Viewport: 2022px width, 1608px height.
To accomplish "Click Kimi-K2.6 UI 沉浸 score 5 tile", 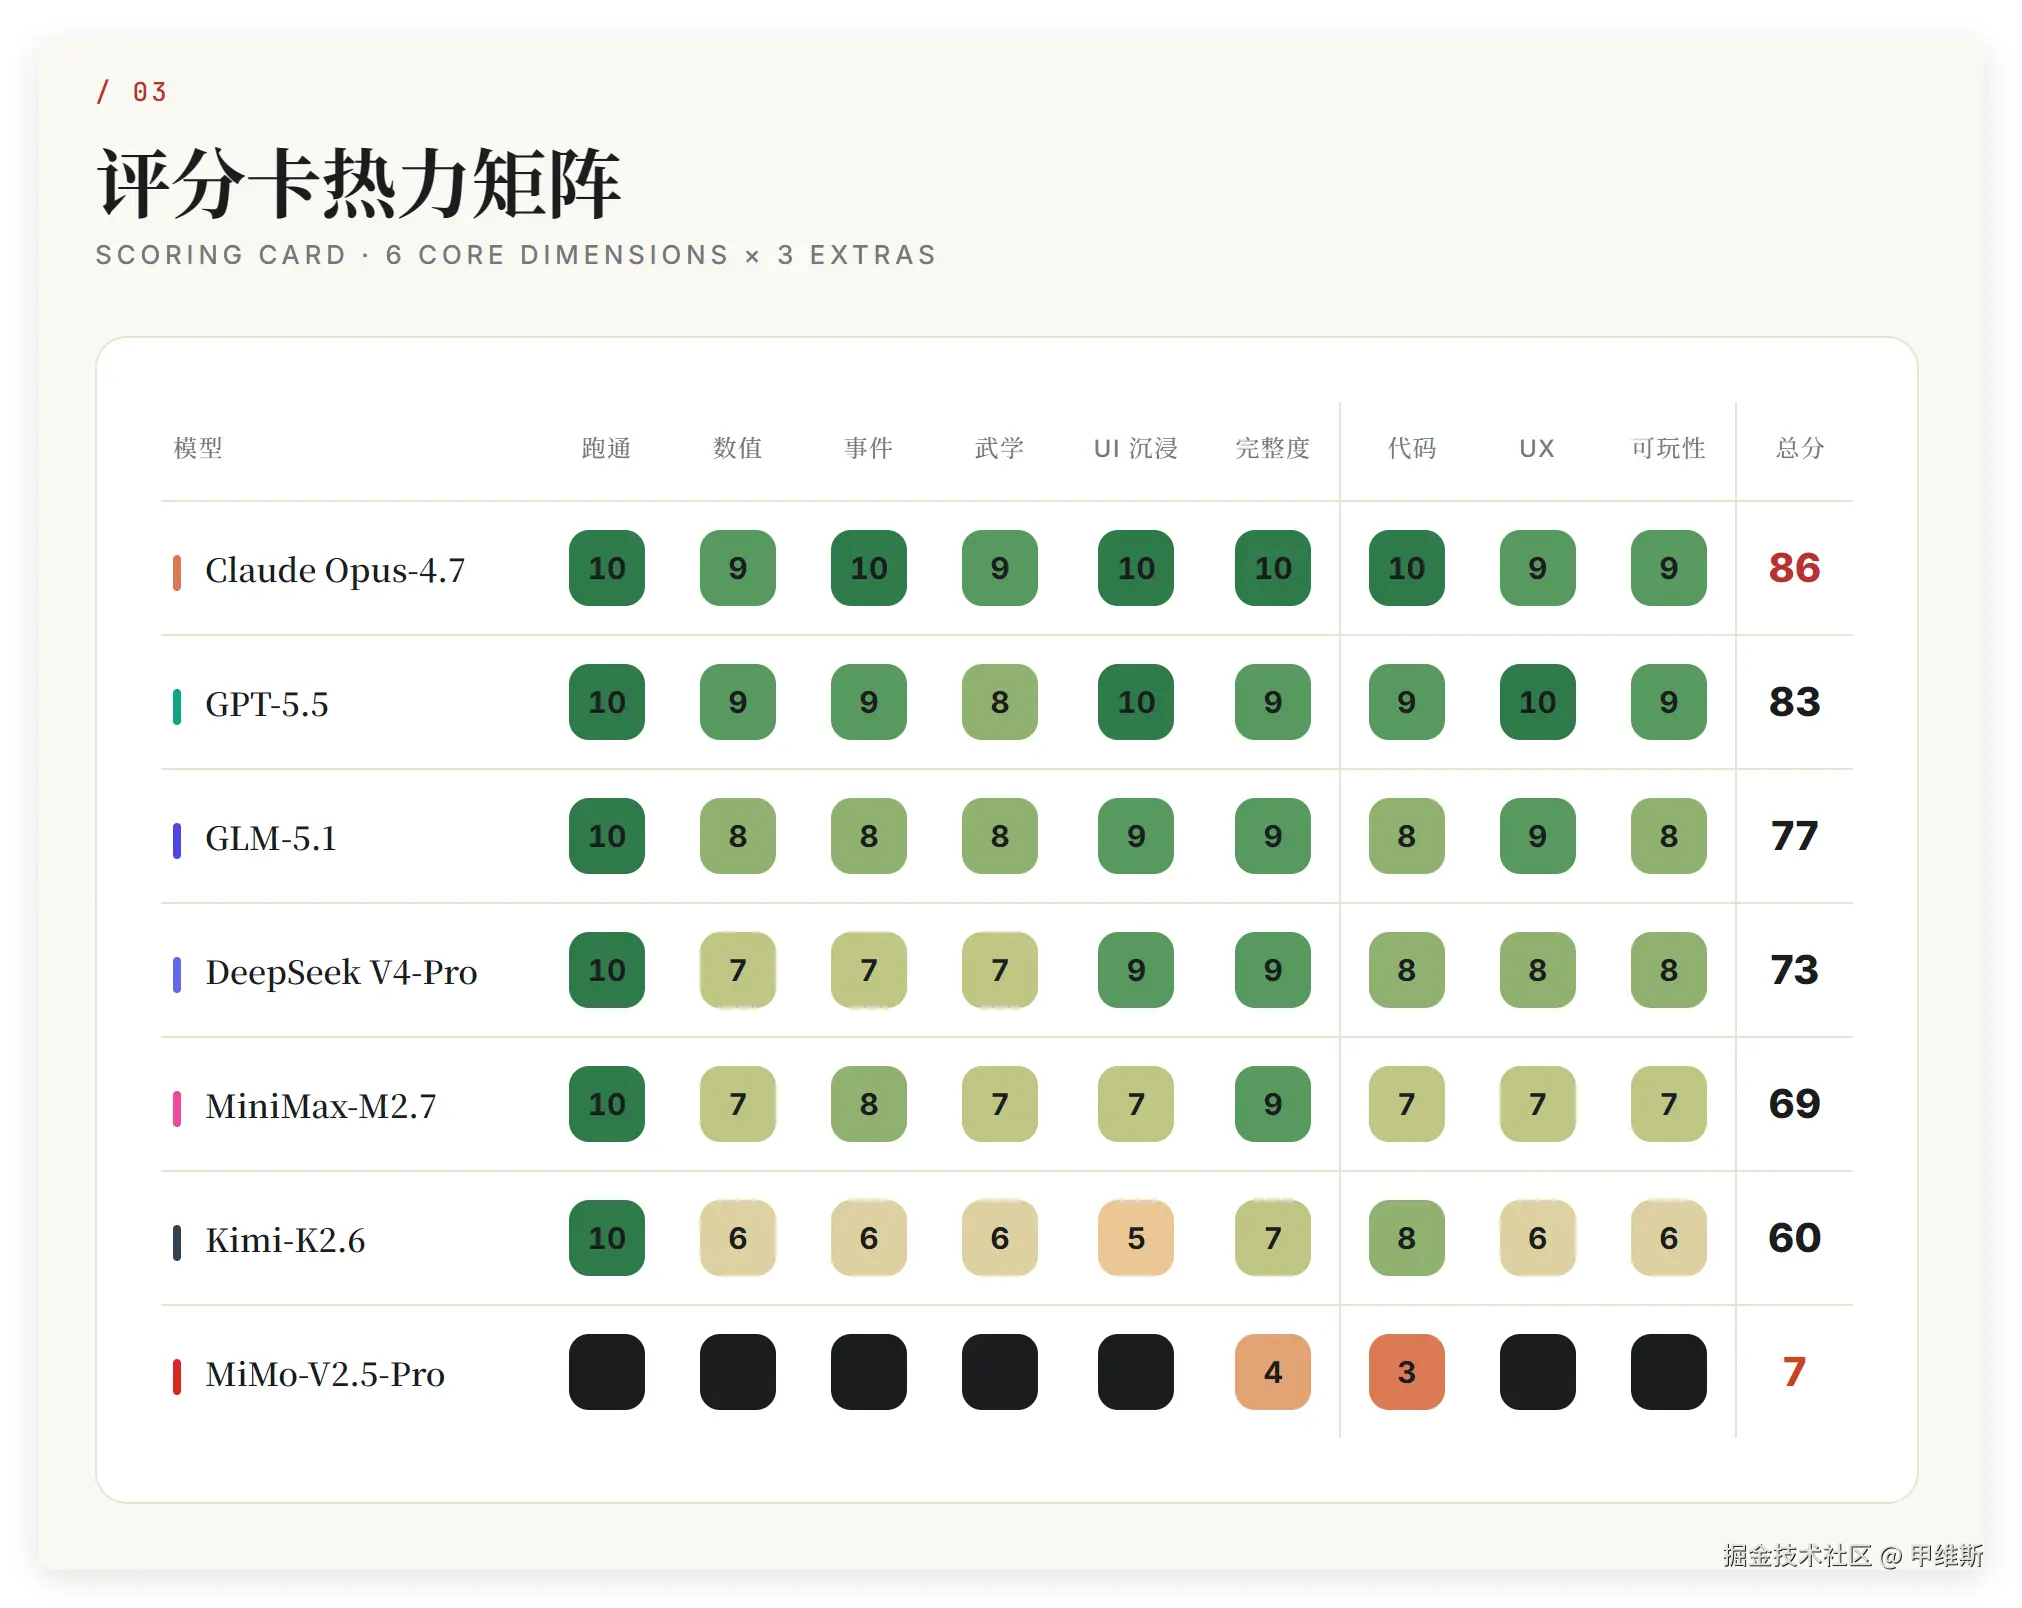I will (1136, 1238).
